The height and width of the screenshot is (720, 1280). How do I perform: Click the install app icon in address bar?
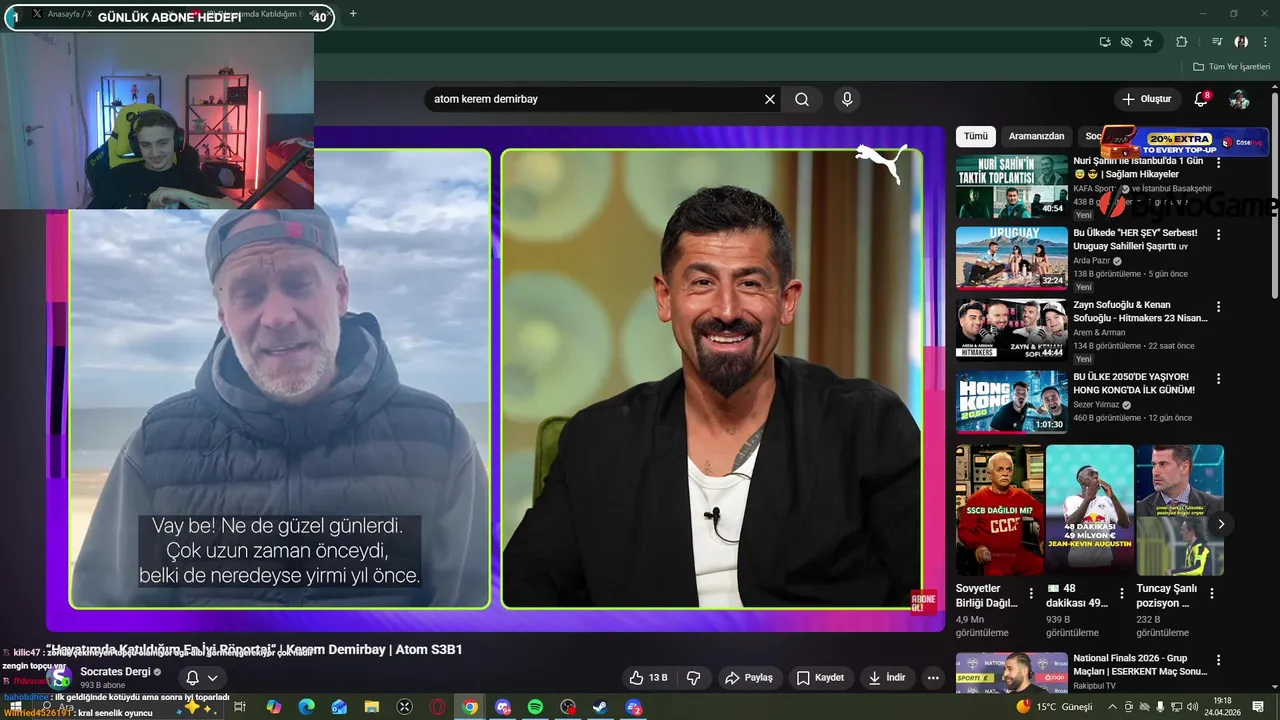[1105, 42]
